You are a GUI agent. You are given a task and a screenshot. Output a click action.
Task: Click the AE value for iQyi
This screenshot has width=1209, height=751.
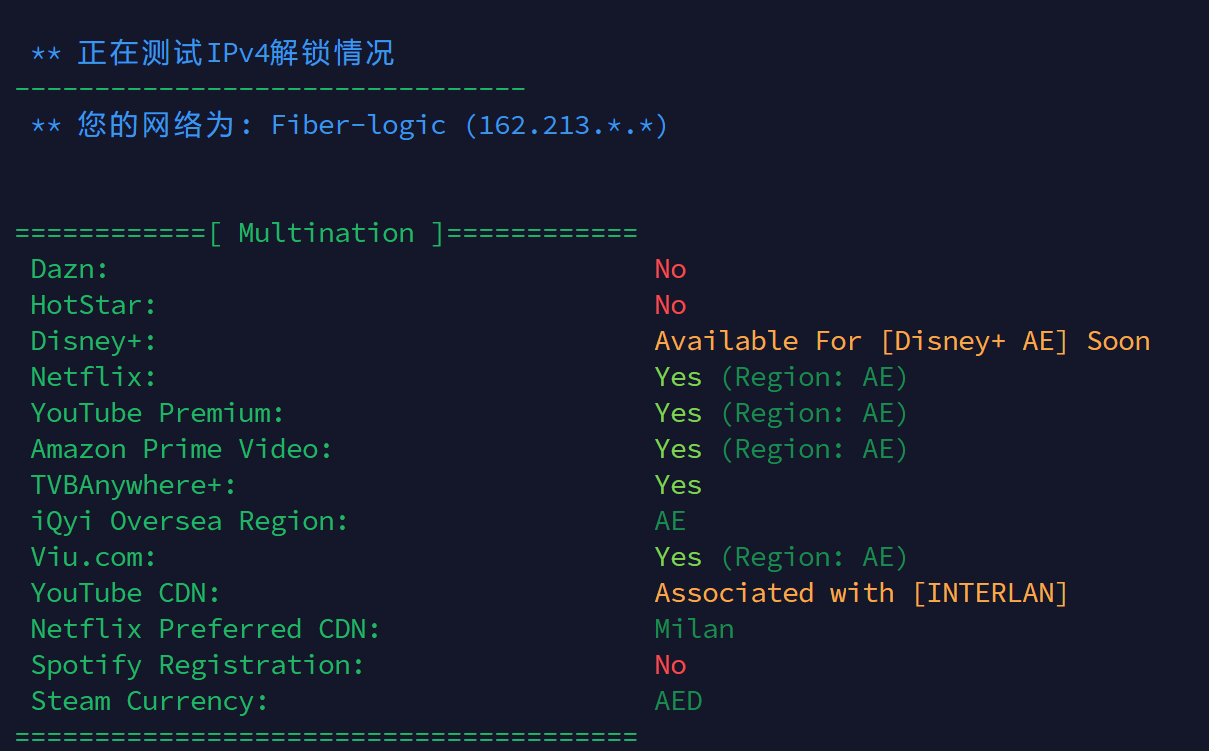tap(670, 521)
